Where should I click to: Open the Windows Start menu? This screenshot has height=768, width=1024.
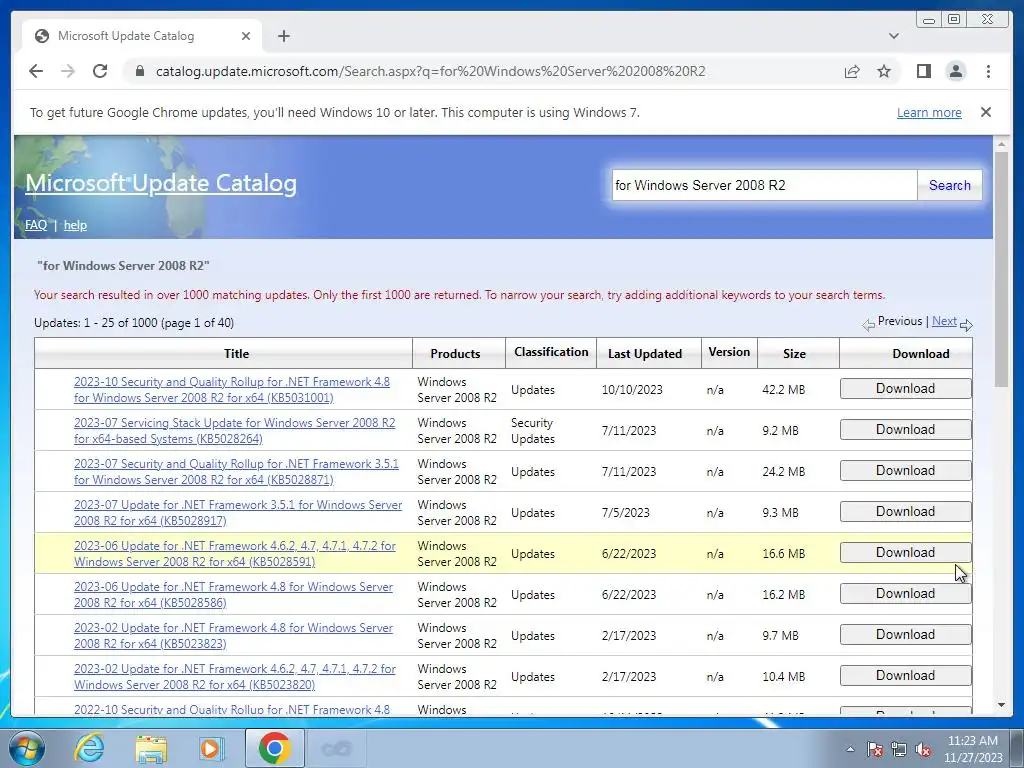(x=26, y=748)
